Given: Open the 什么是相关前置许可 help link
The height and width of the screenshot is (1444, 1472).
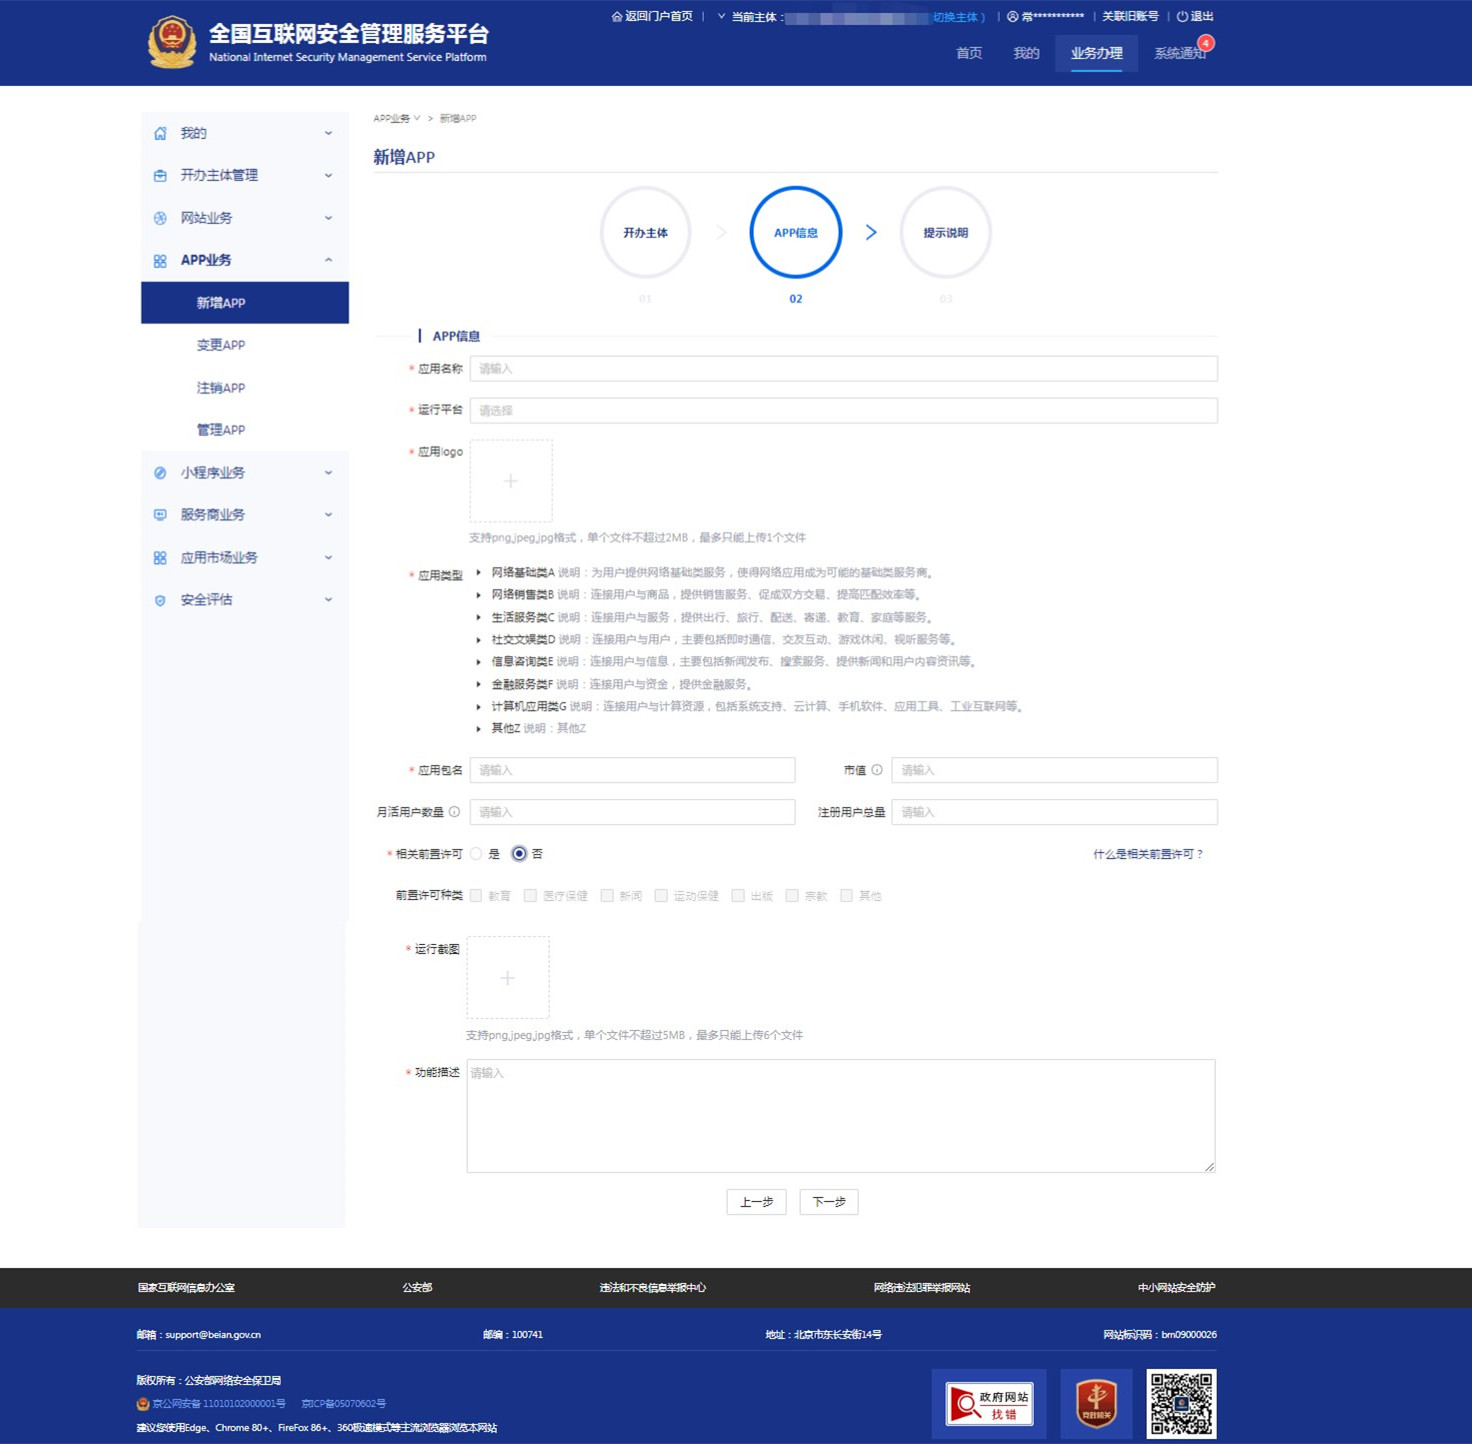Looking at the screenshot, I should pyautogui.click(x=1148, y=854).
